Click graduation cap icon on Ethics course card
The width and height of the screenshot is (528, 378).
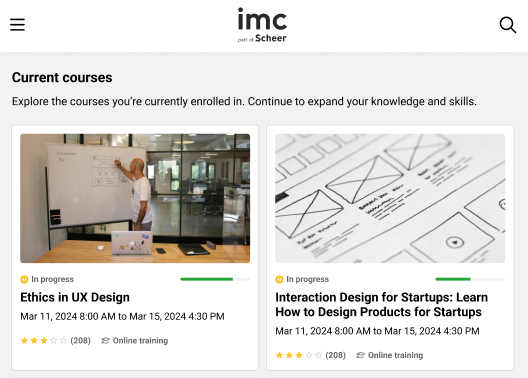[105, 341]
